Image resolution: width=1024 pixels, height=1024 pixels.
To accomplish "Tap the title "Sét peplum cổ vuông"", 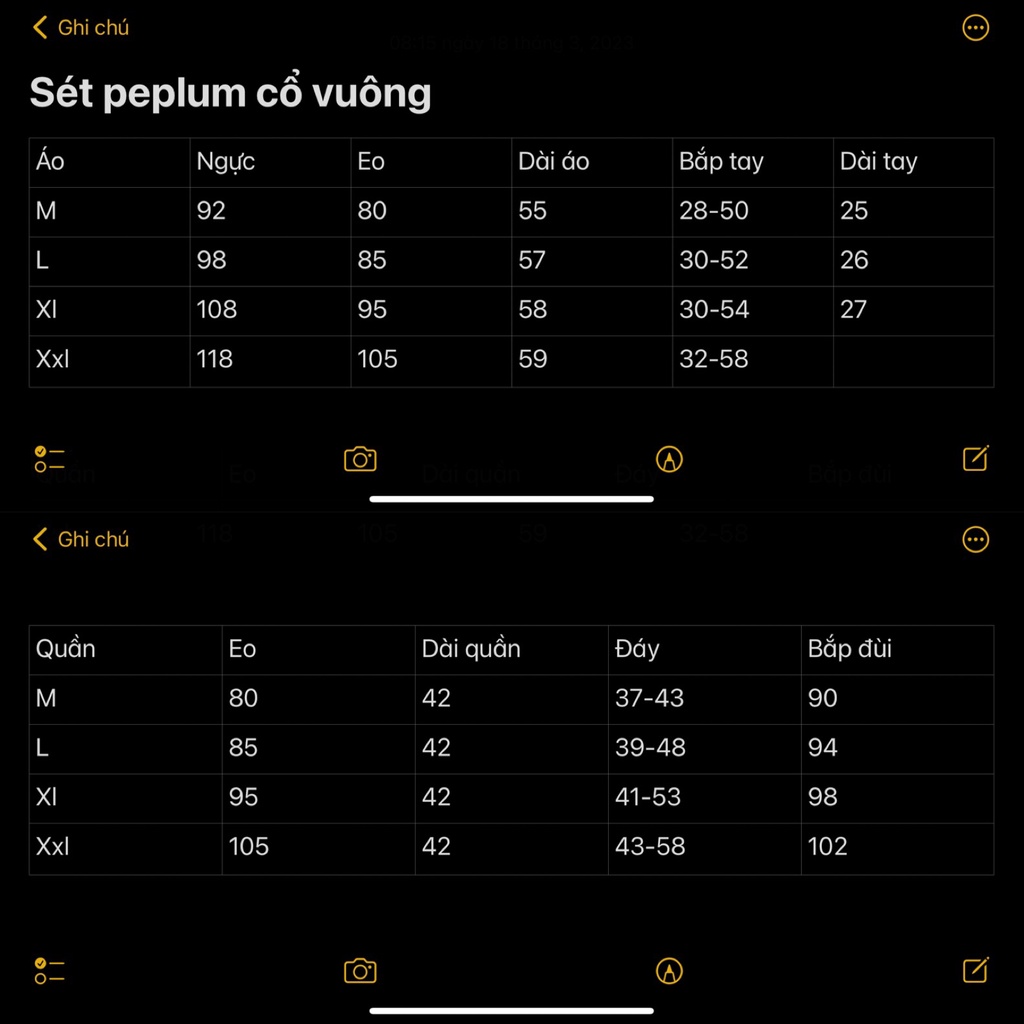I will [x=231, y=93].
